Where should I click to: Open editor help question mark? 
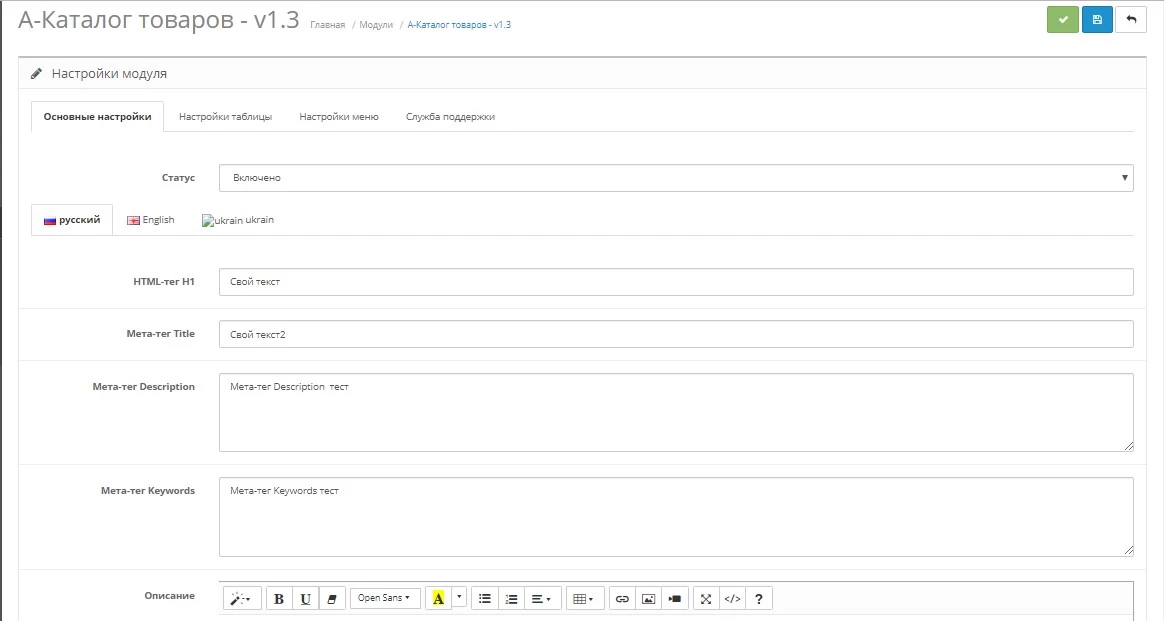(759, 599)
